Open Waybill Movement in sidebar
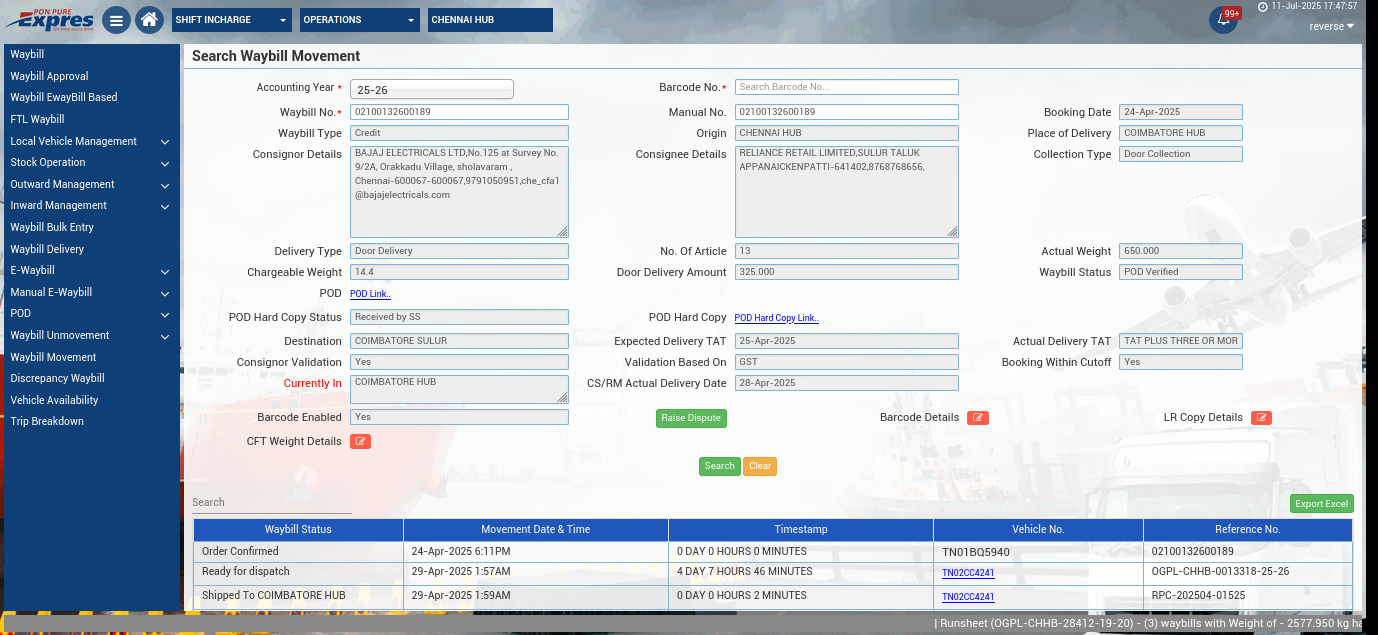 54,357
